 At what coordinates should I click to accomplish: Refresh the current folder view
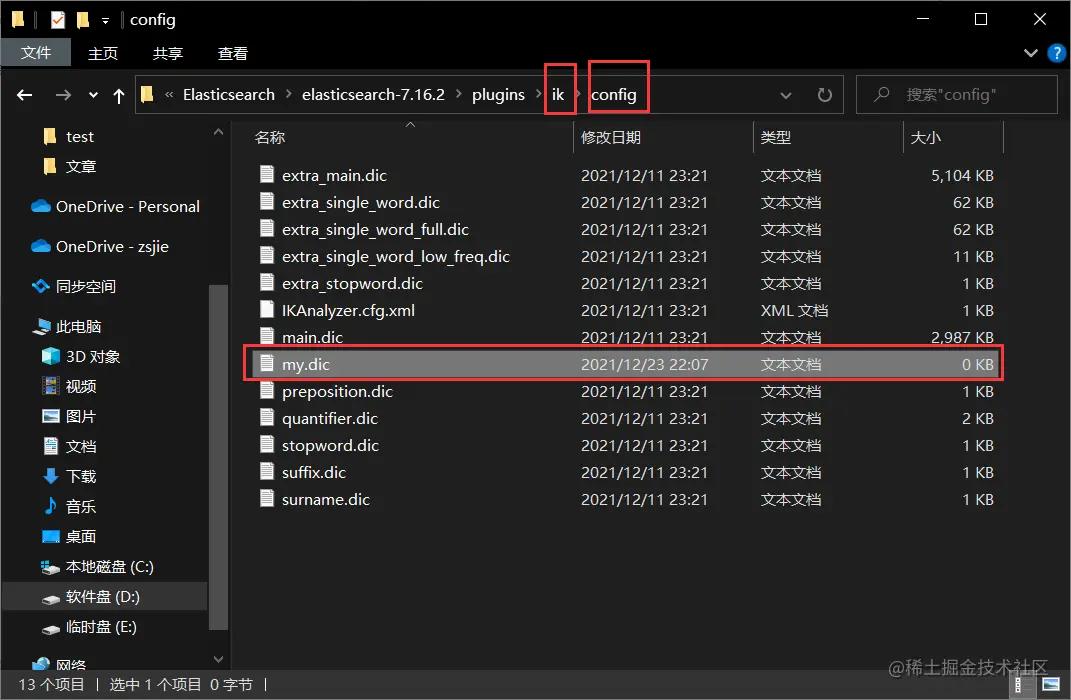(x=825, y=95)
